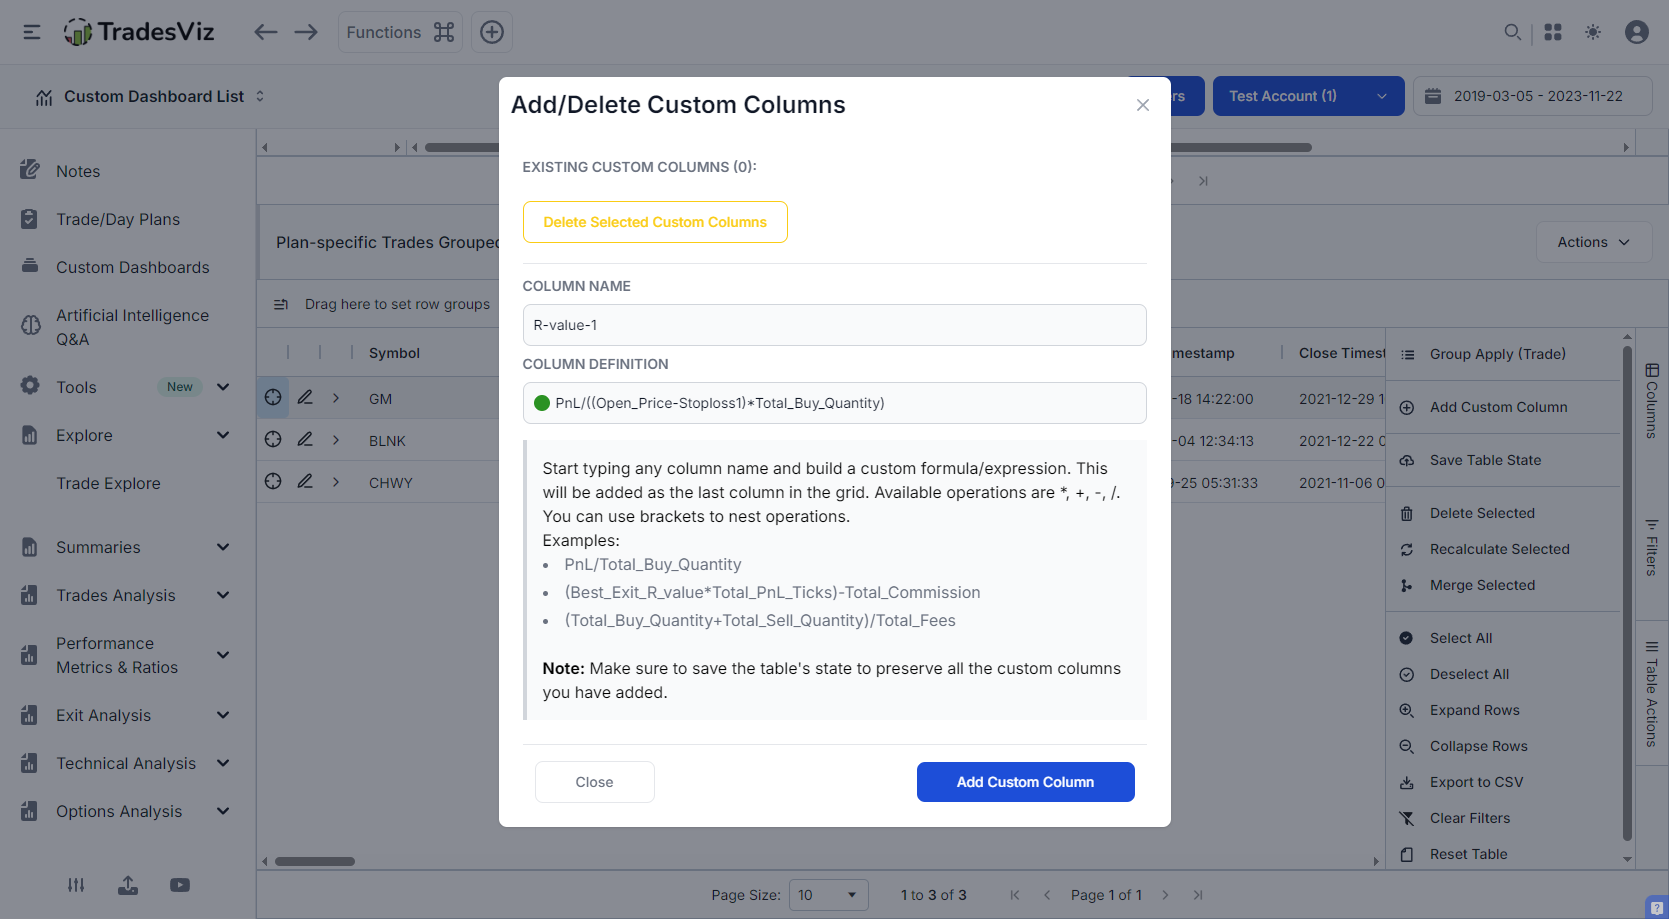Open the Test Account (1) dropdown
Image resolution: width=1669 pixels, height=919 pixels.
[x=1308, y=96]
